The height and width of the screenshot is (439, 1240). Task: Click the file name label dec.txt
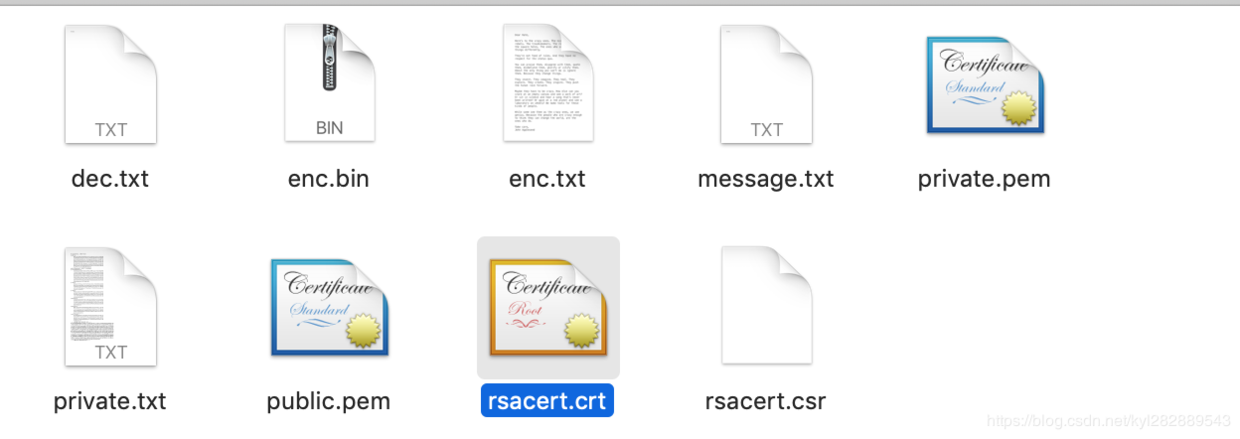(x=110, y=179)
